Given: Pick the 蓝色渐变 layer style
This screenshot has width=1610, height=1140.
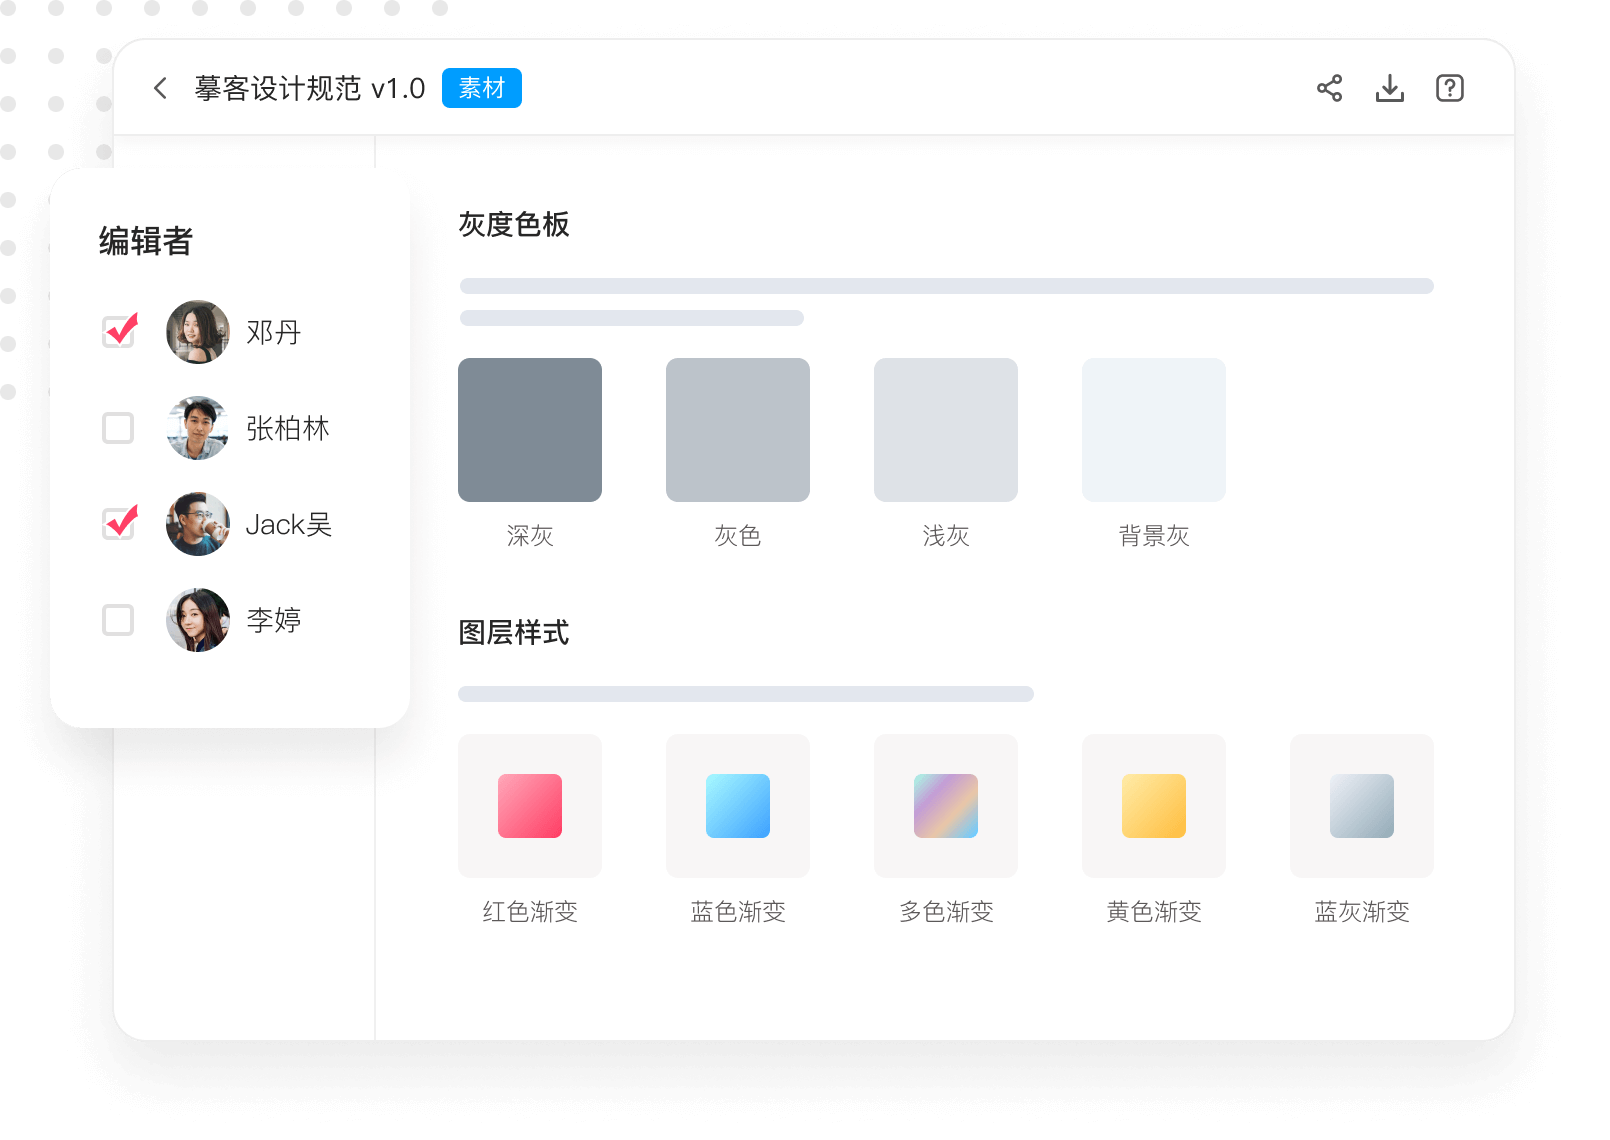Looking at the screenshot, I should tap(738, 806).
